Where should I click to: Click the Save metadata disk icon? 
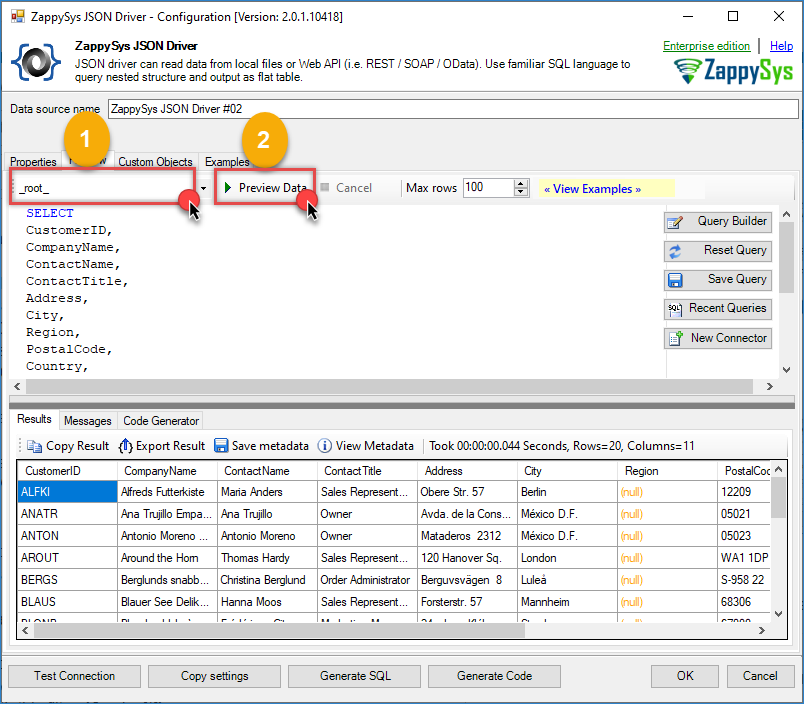[x=221, y=446]
